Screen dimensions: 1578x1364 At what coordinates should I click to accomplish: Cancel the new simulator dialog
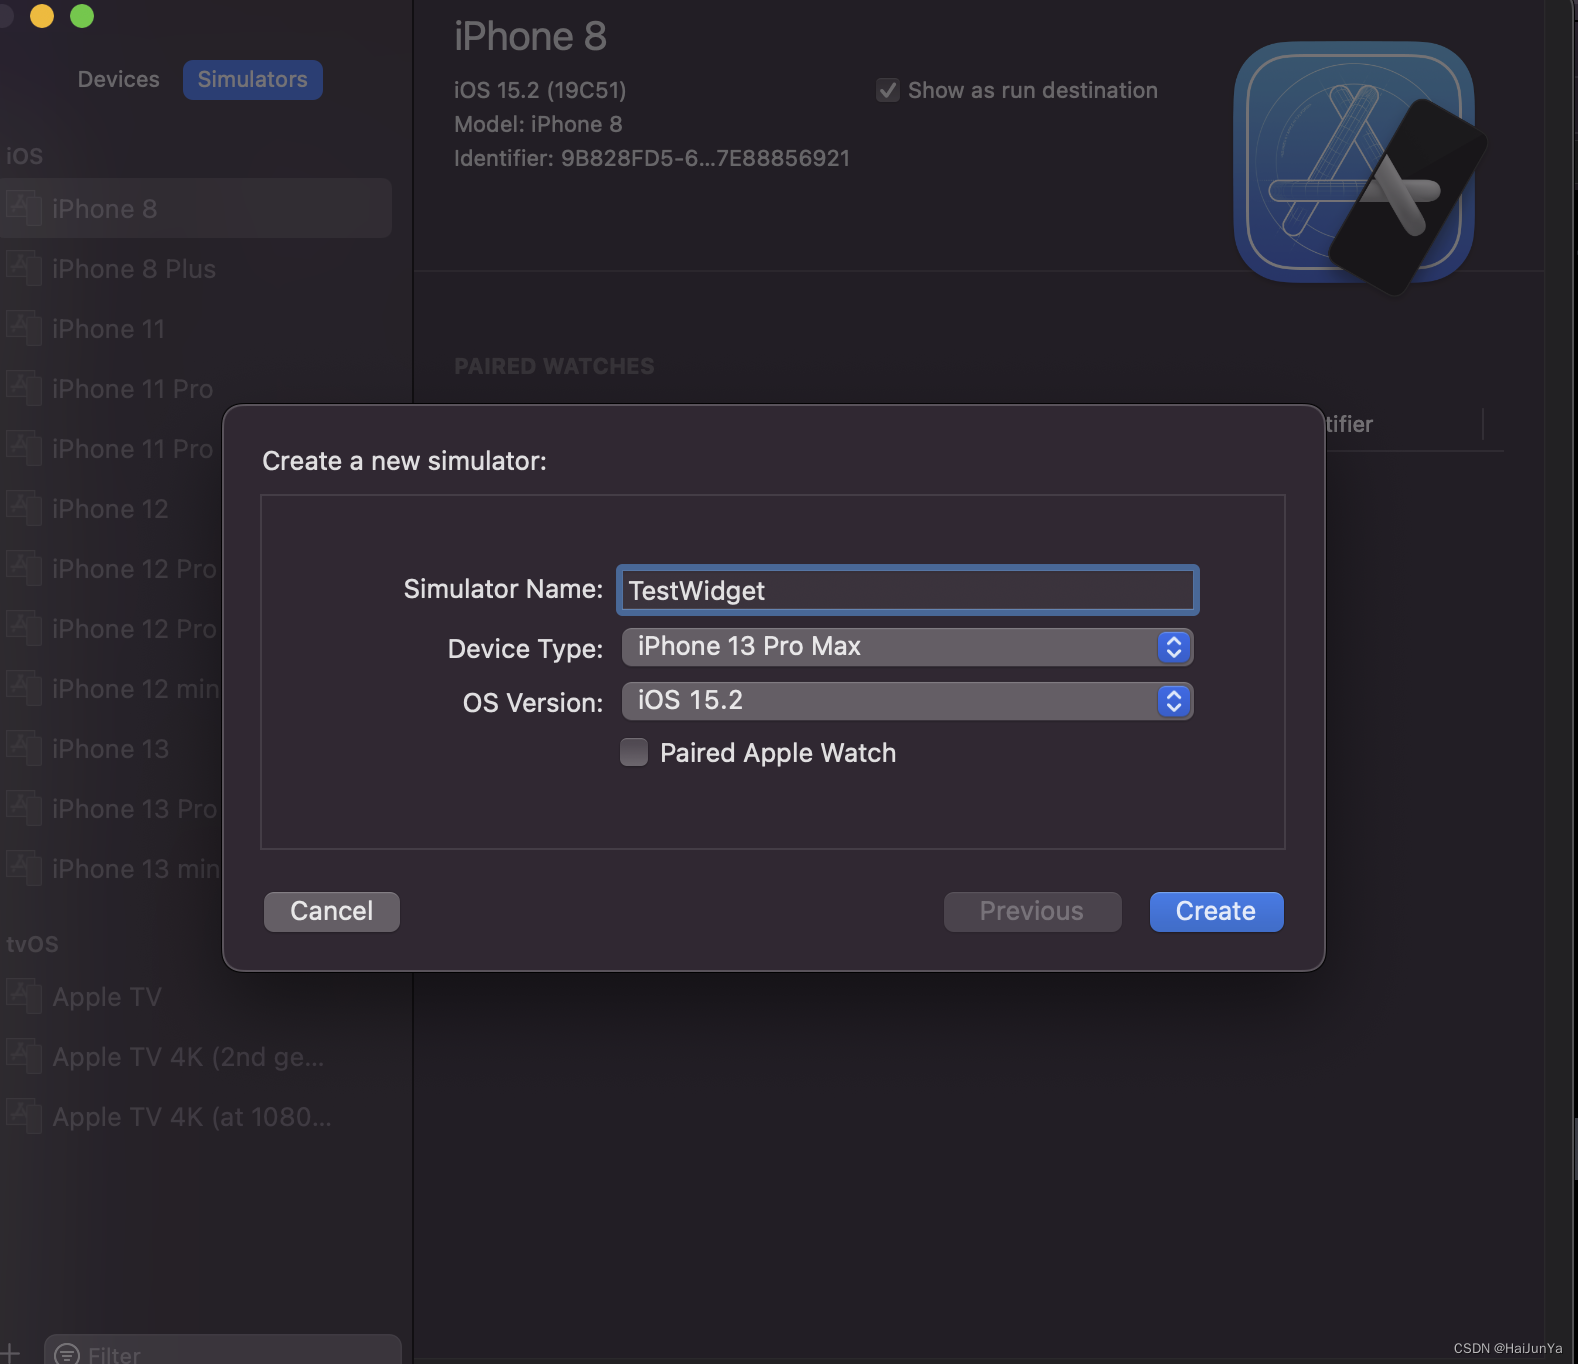[x=332, y=911]
